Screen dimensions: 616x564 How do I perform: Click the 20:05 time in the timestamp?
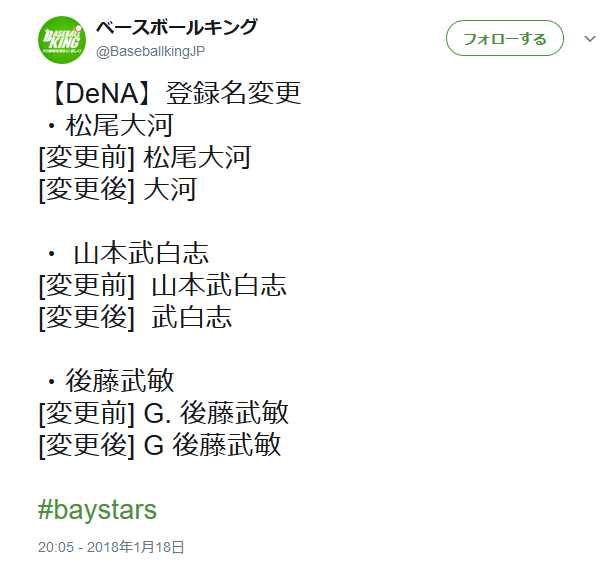pos(56,547)
